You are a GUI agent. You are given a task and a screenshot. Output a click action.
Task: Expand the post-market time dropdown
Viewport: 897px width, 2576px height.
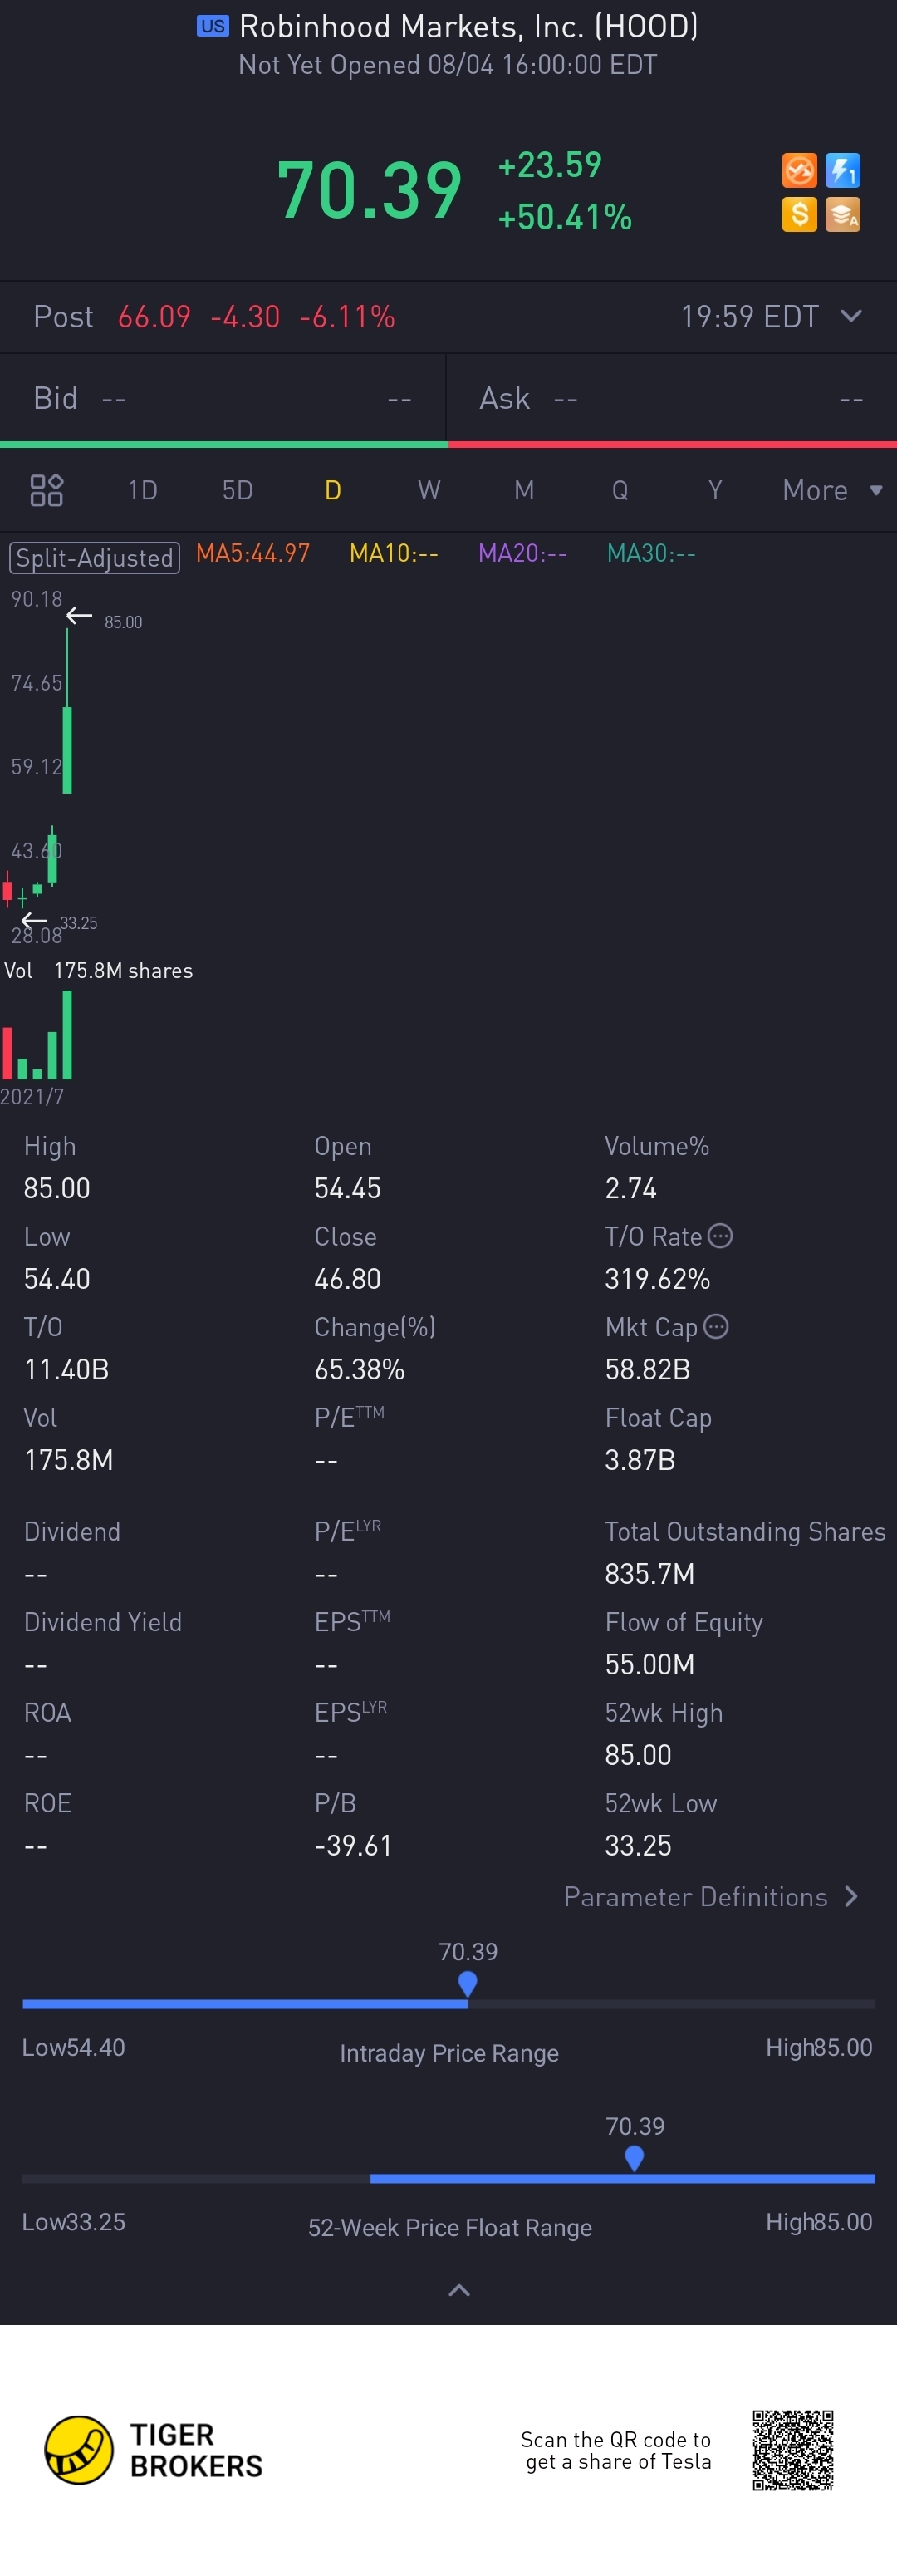851,316
